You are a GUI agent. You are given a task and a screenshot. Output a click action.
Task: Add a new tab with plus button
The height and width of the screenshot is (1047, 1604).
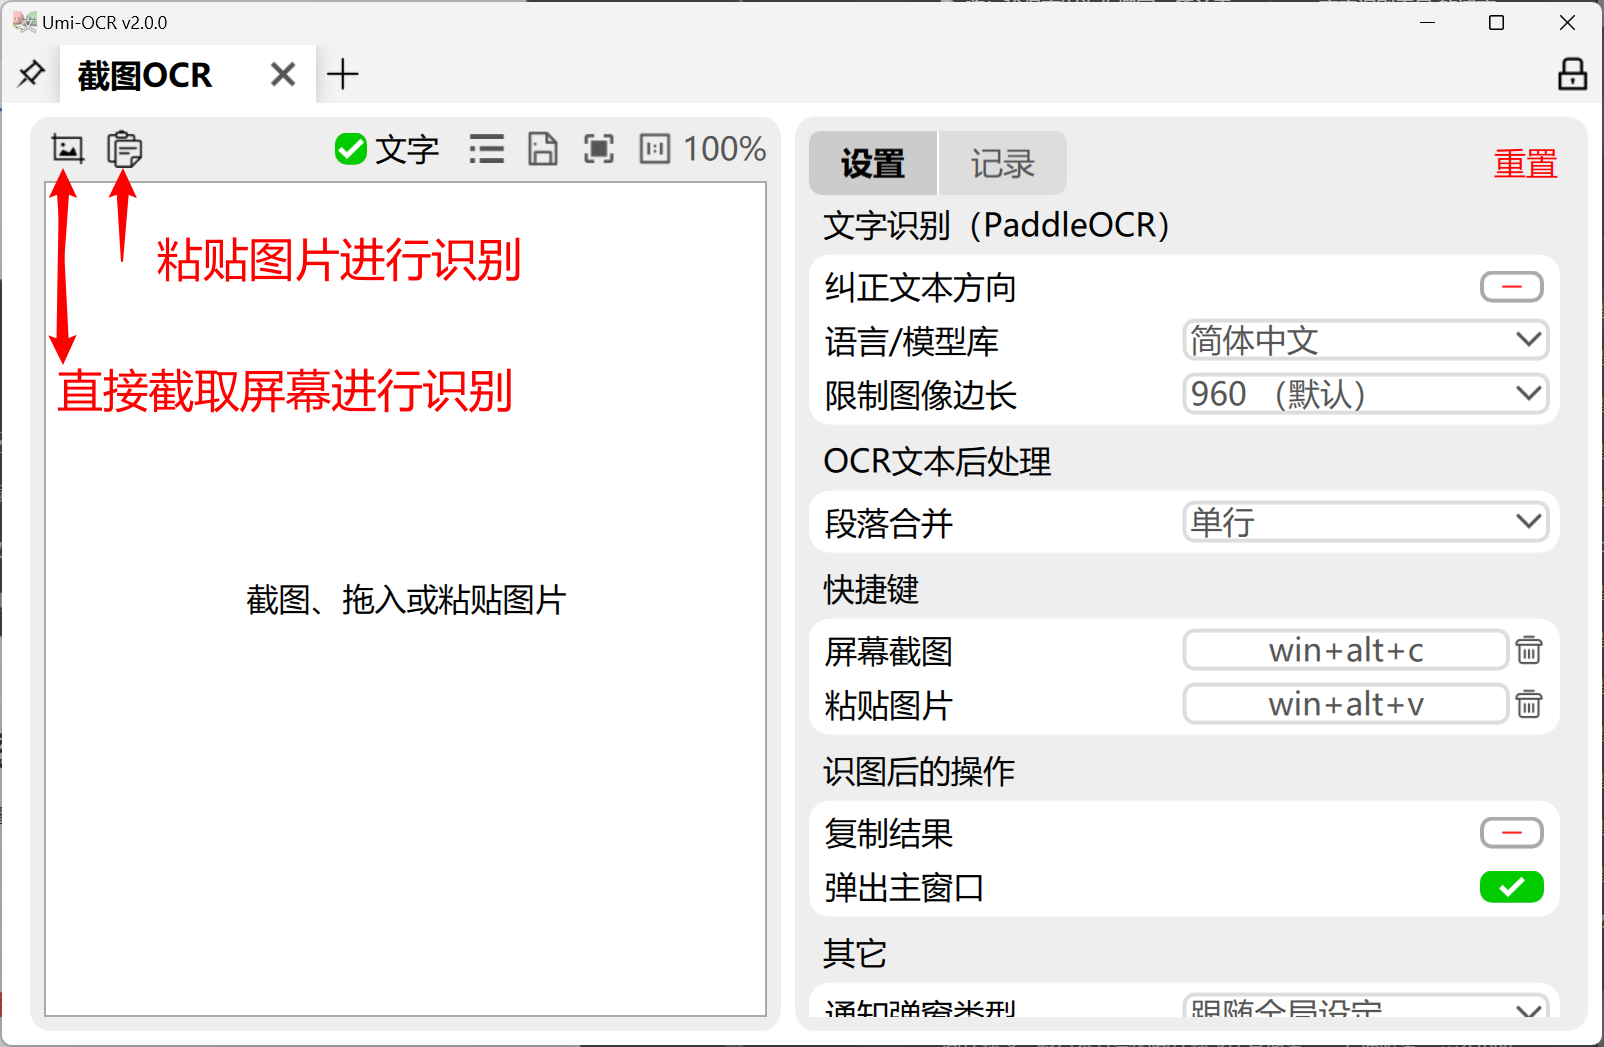(343, 74)
